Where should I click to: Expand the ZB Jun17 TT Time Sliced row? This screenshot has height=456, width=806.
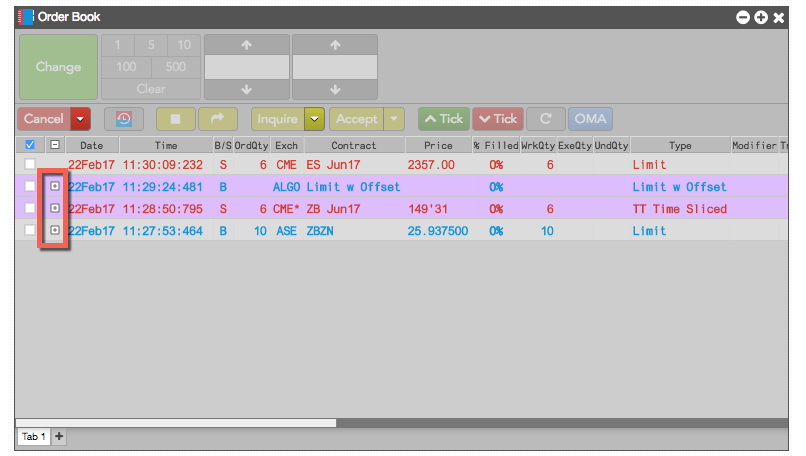point(54,208)
